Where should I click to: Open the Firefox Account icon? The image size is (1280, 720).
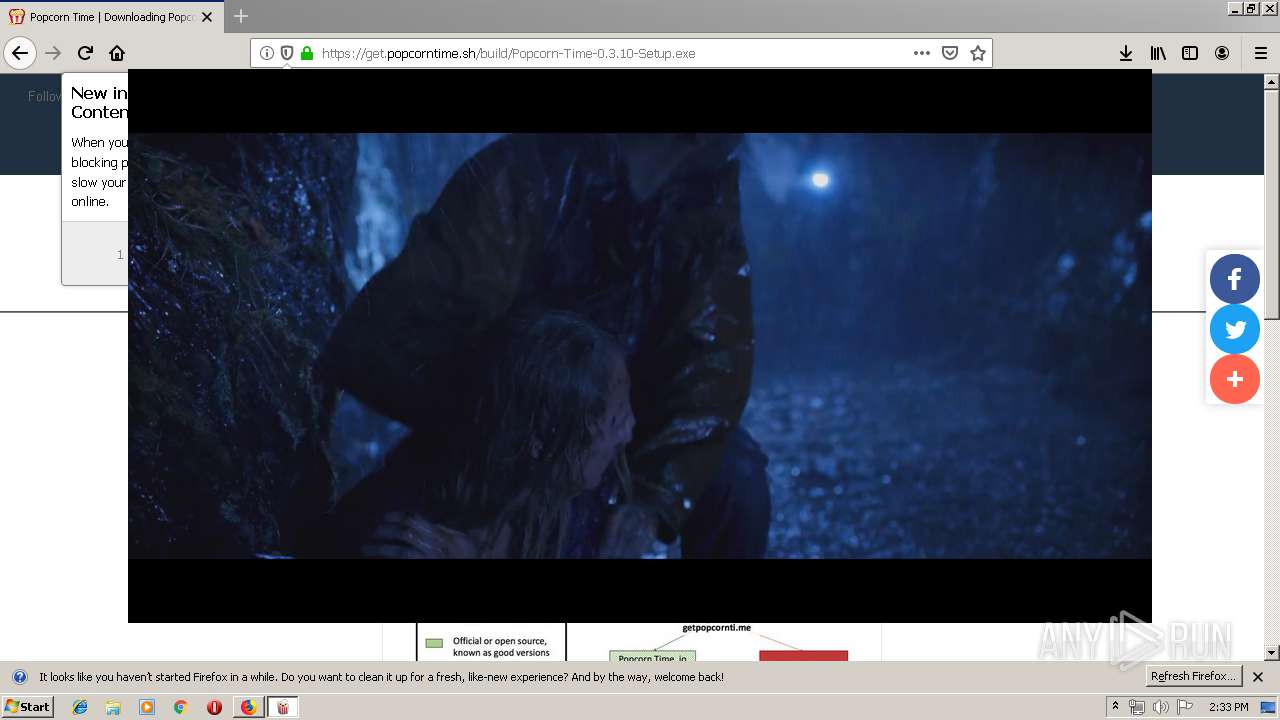(x=1222, y=53)
